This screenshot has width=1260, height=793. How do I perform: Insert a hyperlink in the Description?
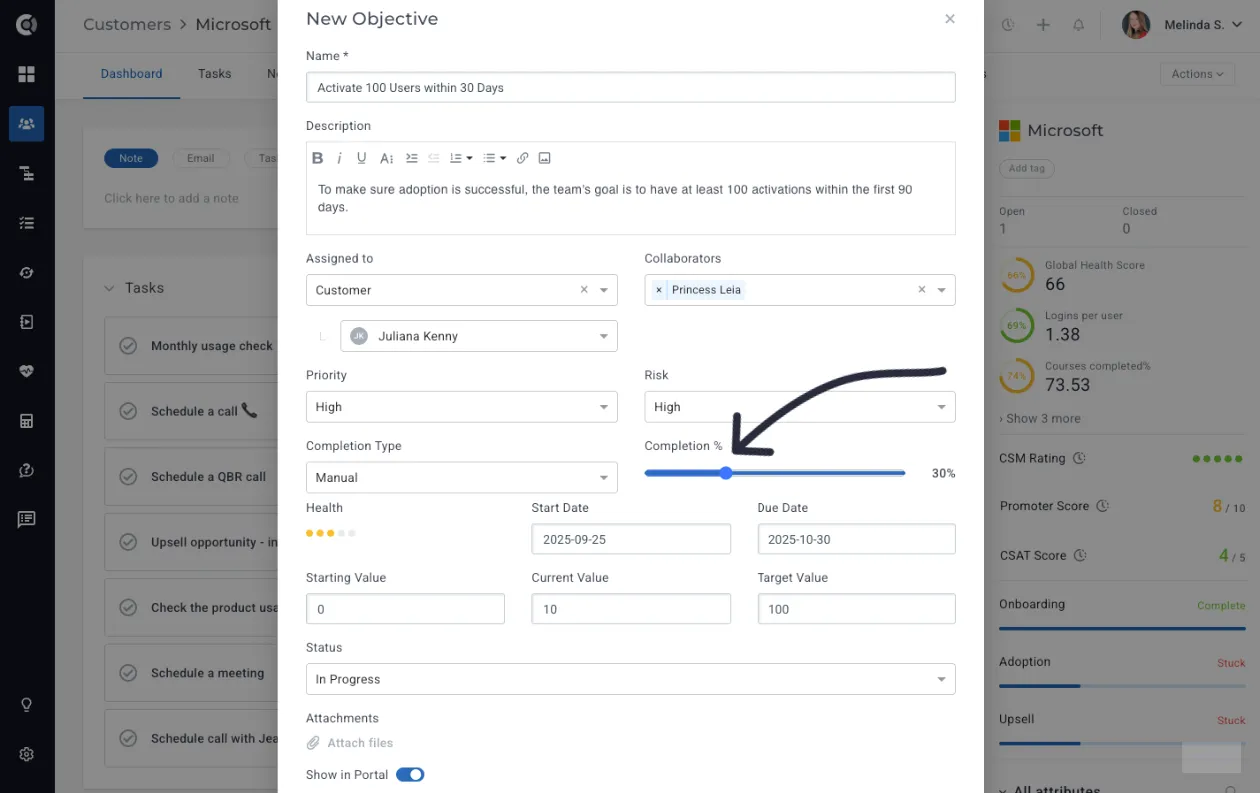522,158
